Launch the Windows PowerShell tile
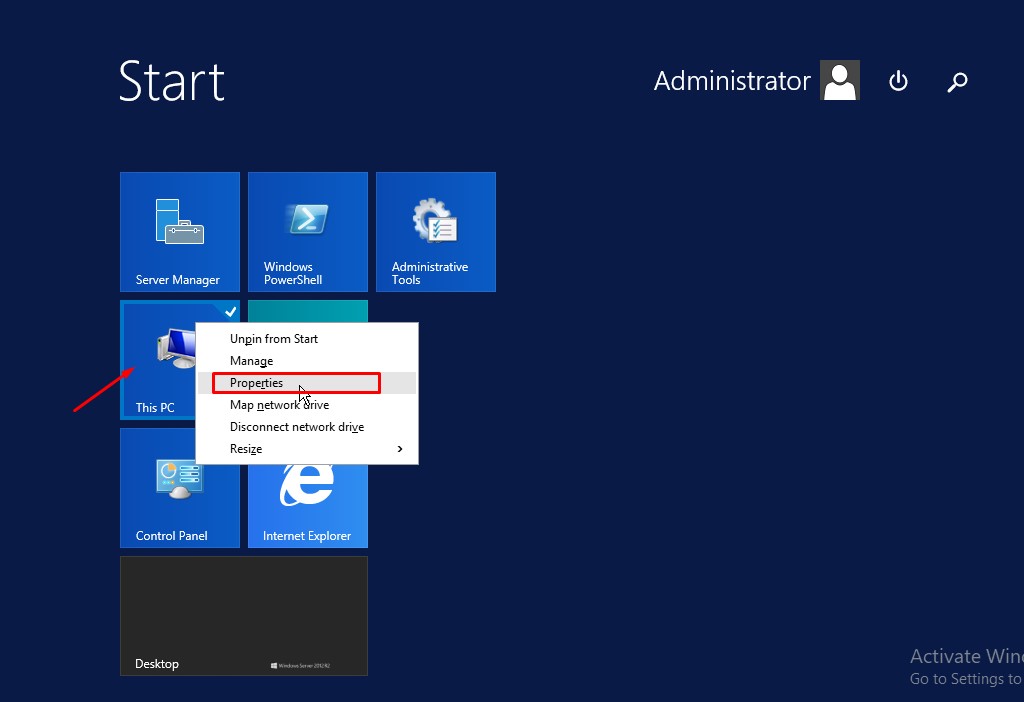The width and height of the screenshot is (1024, 702). pos(308,232)
